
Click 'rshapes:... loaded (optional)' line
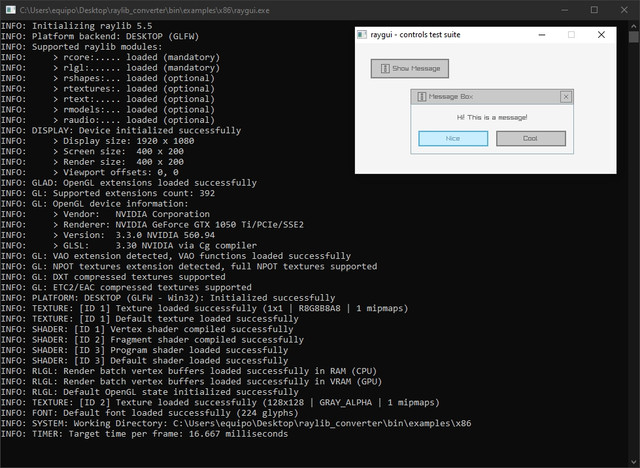coord(107,78)
